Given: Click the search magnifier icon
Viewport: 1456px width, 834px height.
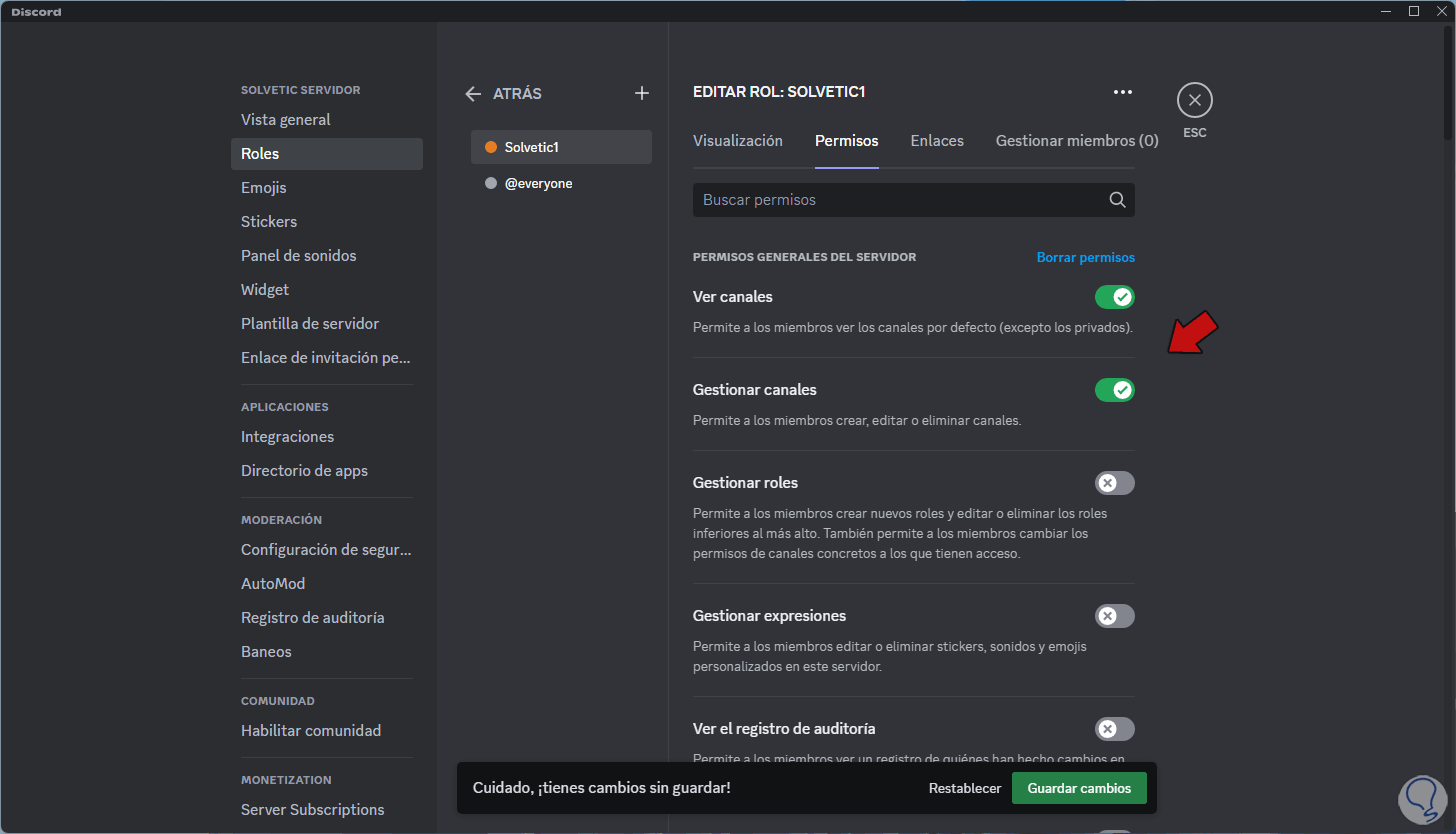Looking at the screenshot, I should 1117,200.
